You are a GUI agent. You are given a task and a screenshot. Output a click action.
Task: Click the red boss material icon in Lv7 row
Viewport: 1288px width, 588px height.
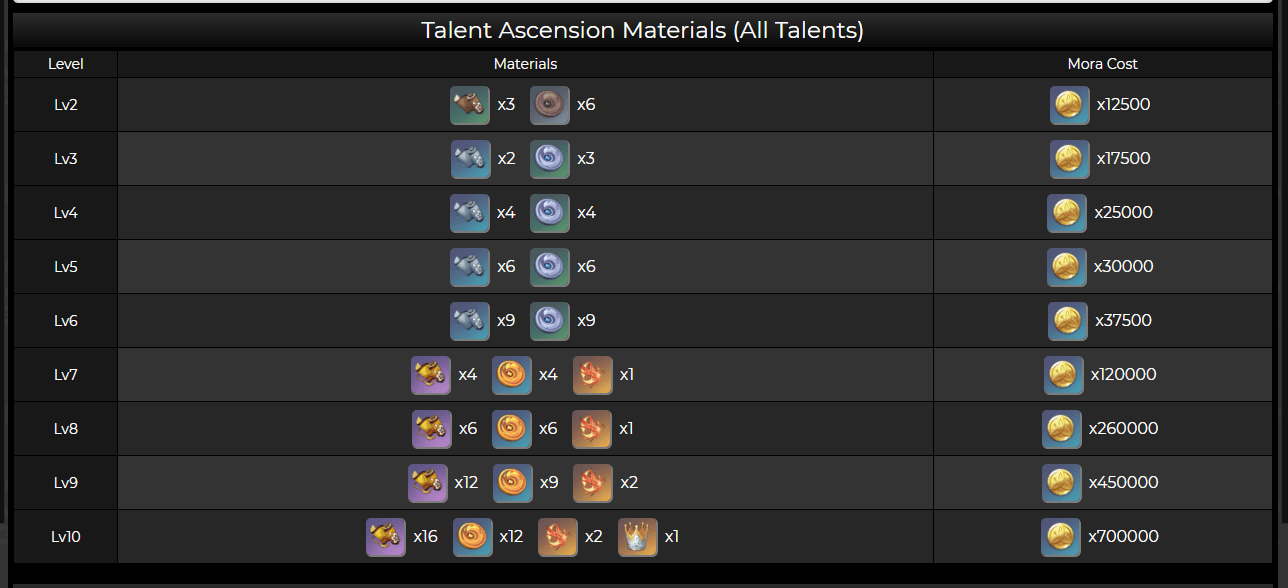[x=593, y=374]
